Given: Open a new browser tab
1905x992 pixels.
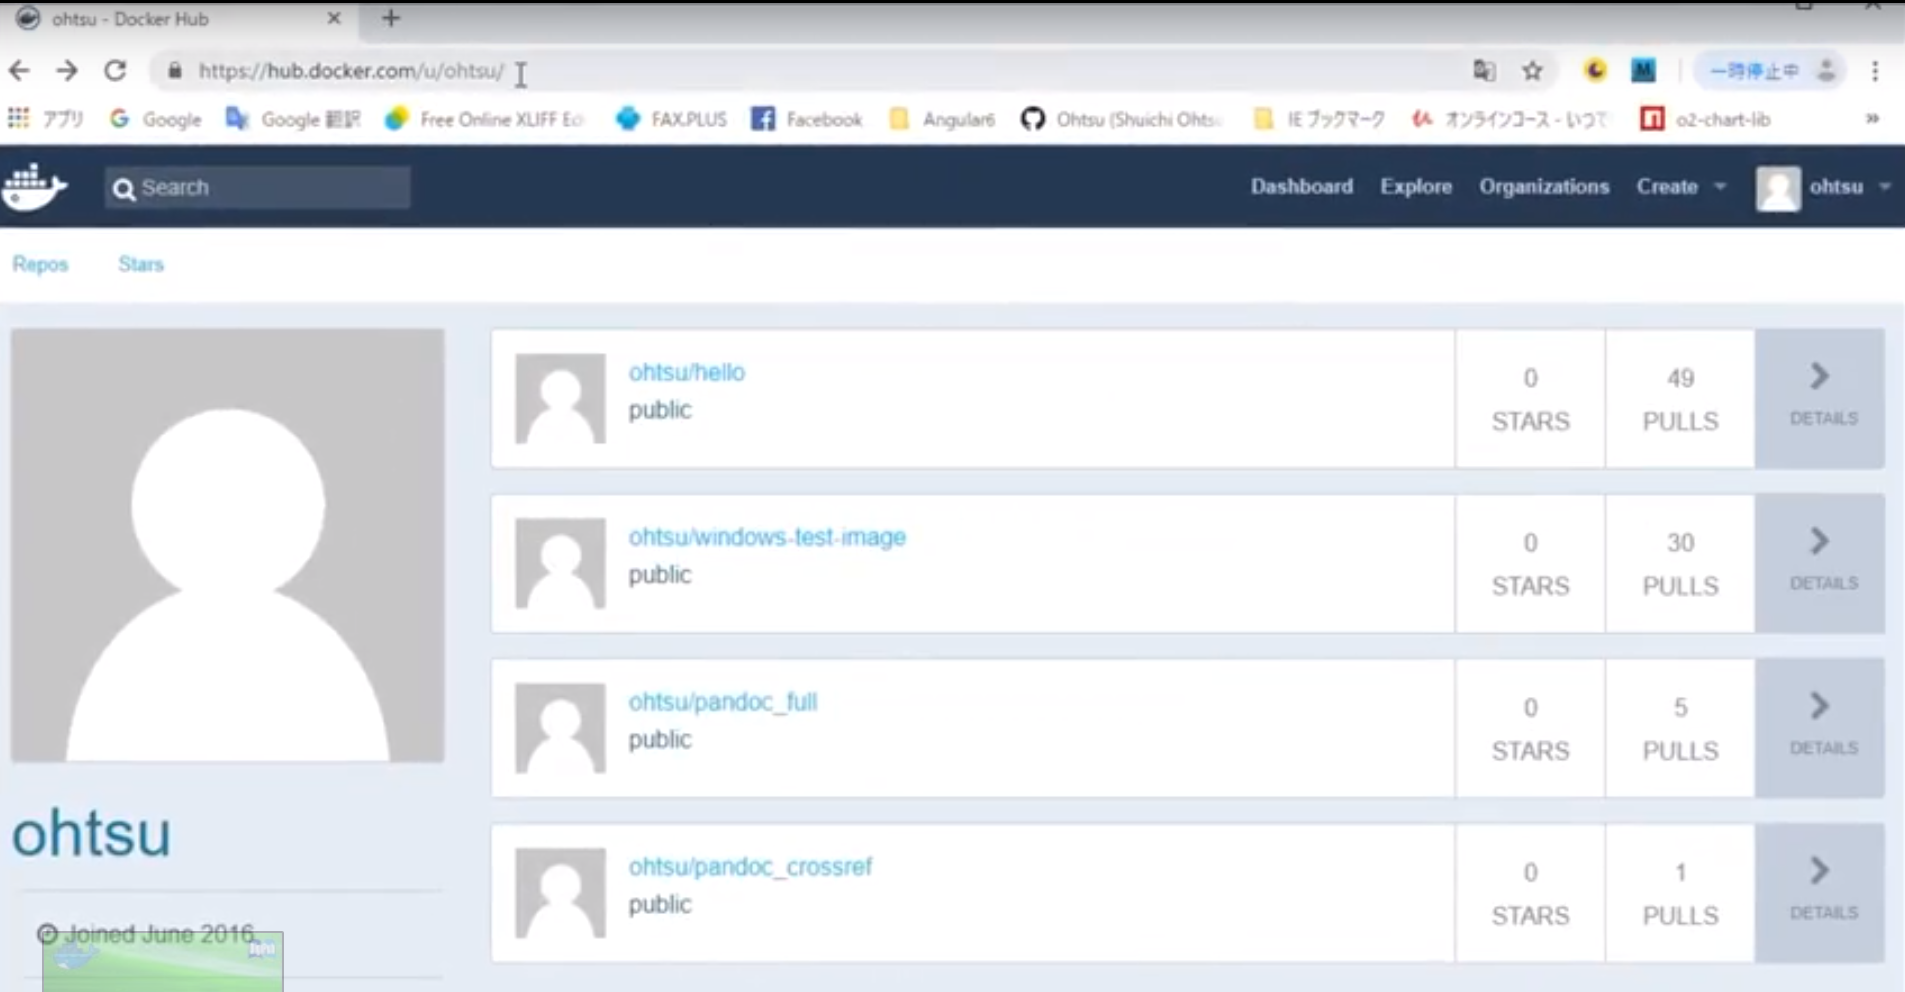Looking at the screenshot, I should (391, 18).
